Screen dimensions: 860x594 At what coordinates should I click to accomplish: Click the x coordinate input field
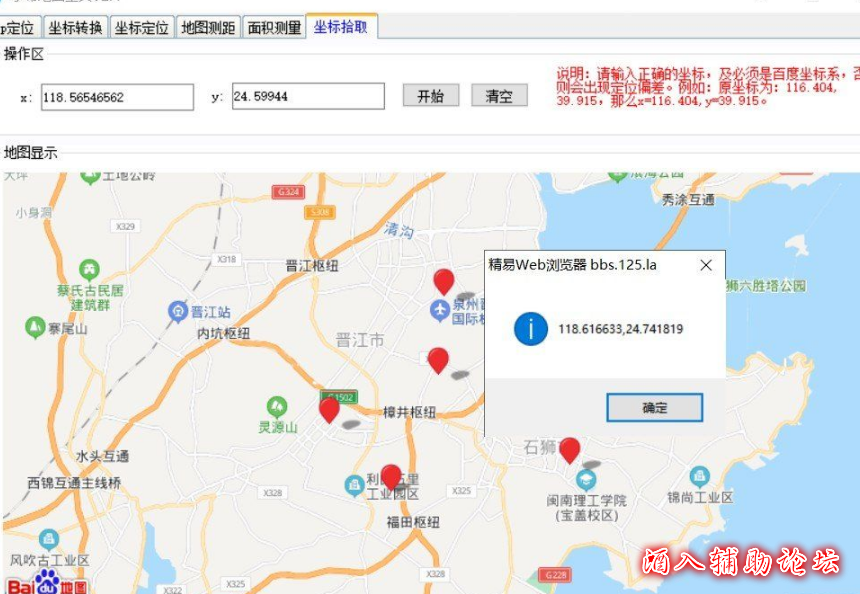pos(117,97)
